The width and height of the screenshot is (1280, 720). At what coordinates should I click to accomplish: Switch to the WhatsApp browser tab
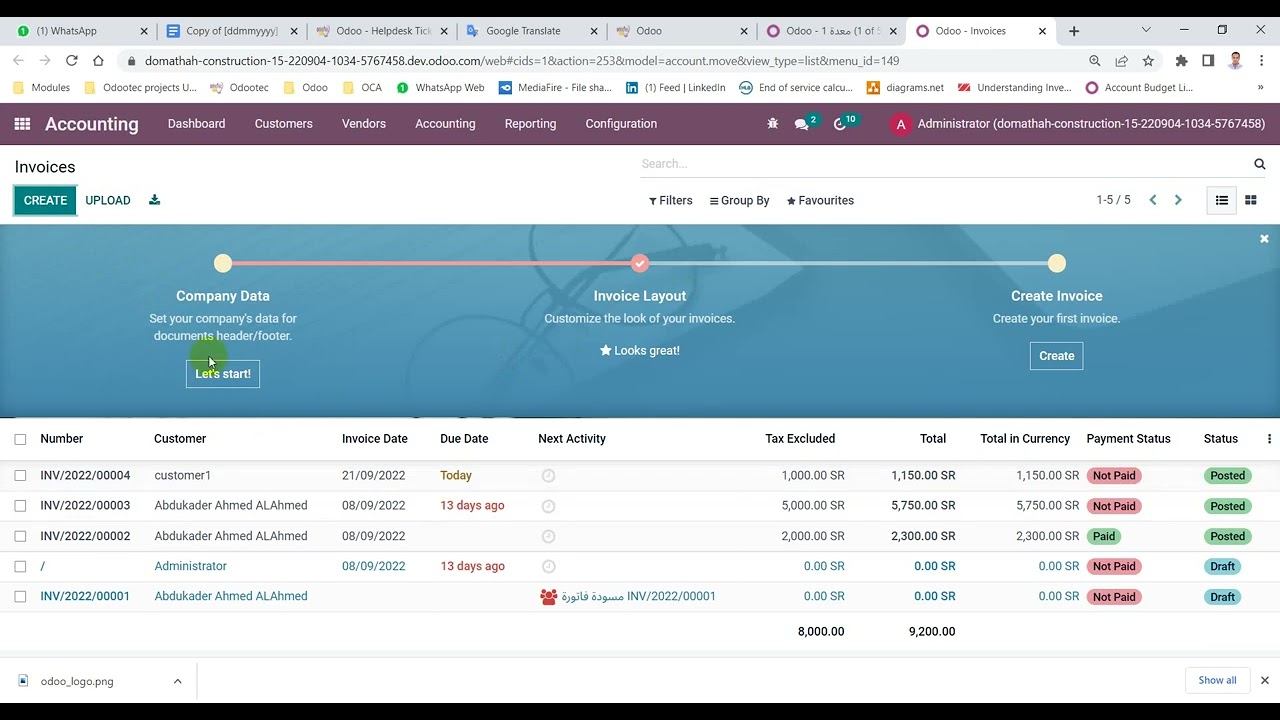[x=82, y=31]
